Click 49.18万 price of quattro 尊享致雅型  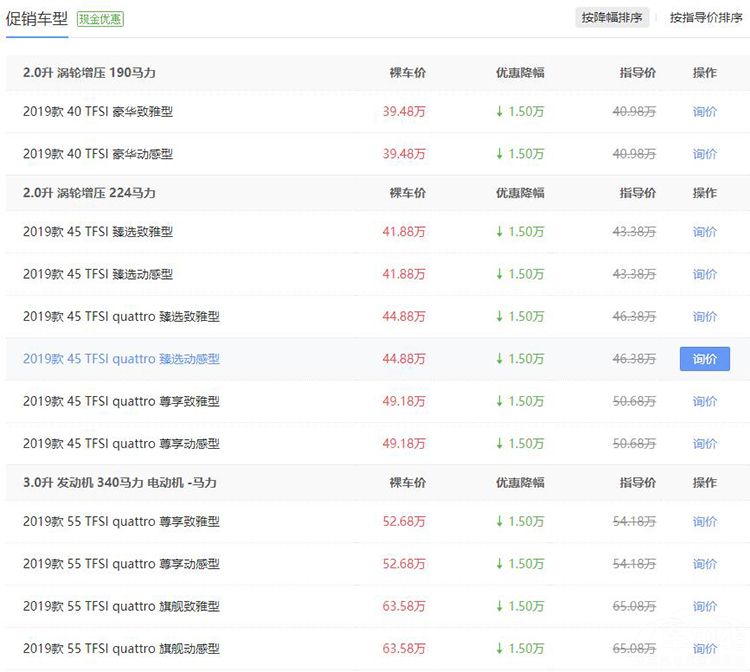[404, 401]
